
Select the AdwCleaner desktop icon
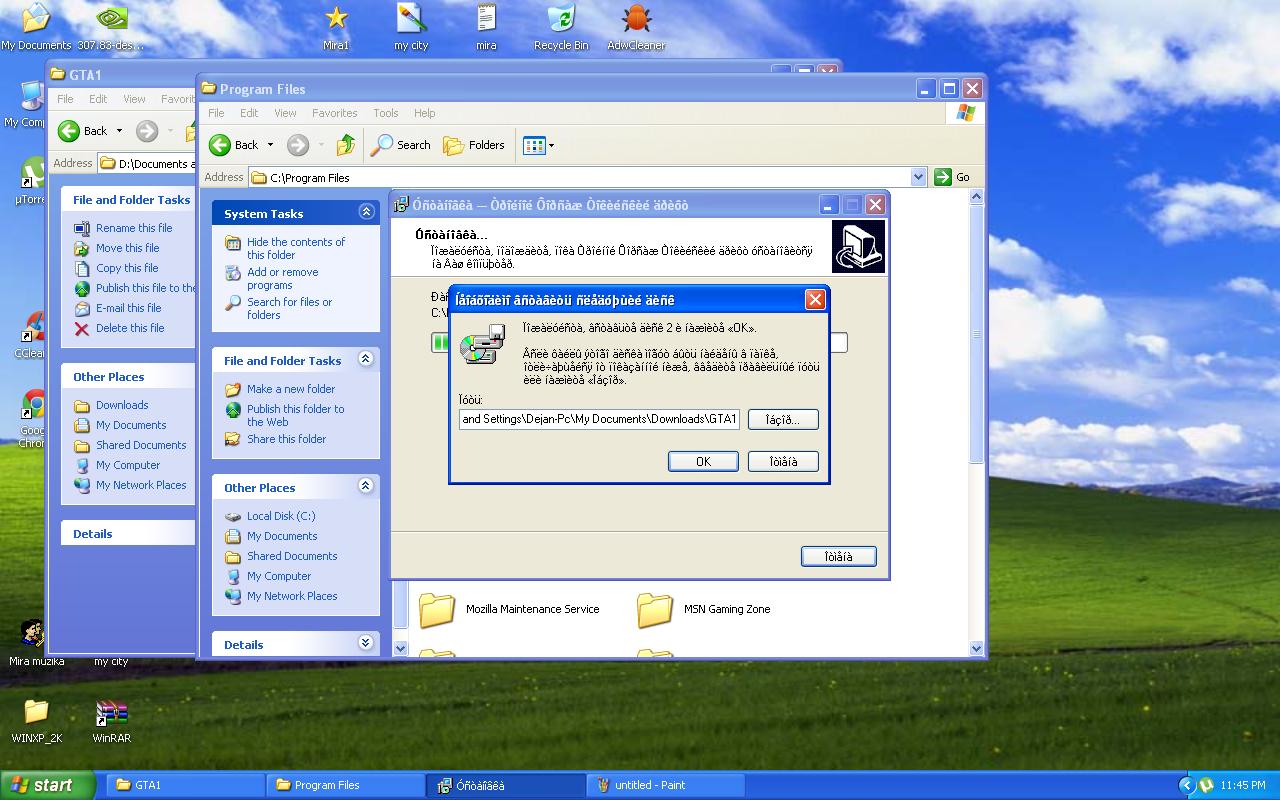(x=636, y=27)
